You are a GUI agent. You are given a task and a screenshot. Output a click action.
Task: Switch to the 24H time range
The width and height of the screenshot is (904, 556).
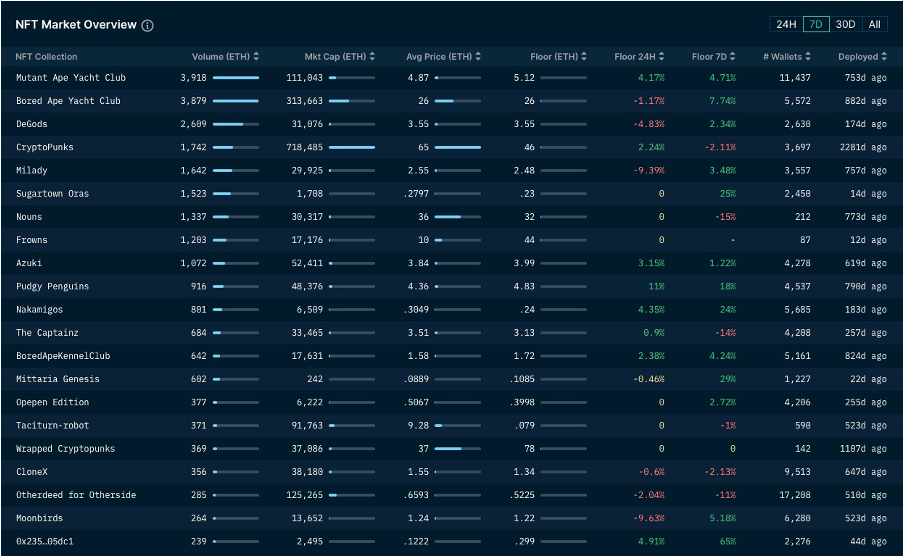[786, 24]
